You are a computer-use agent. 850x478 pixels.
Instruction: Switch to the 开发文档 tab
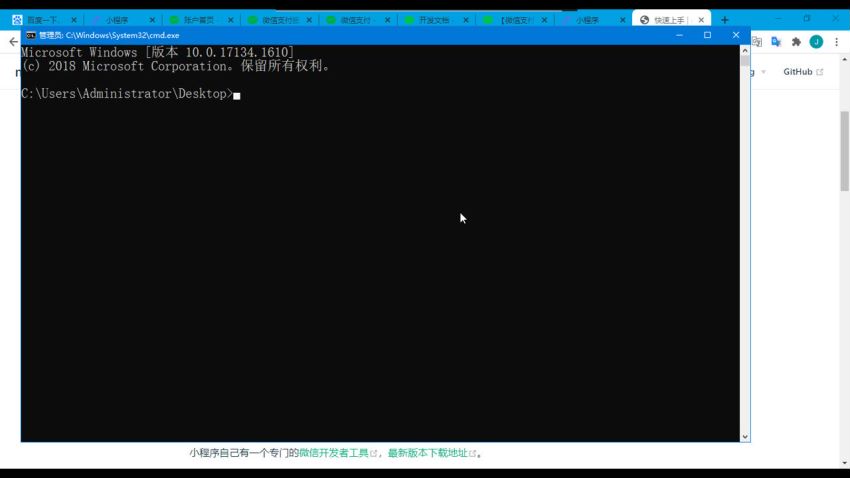[434, 20]
